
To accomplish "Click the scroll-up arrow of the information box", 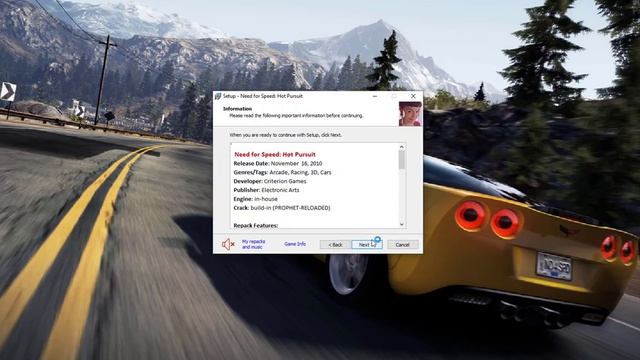I will coord(402,147).
